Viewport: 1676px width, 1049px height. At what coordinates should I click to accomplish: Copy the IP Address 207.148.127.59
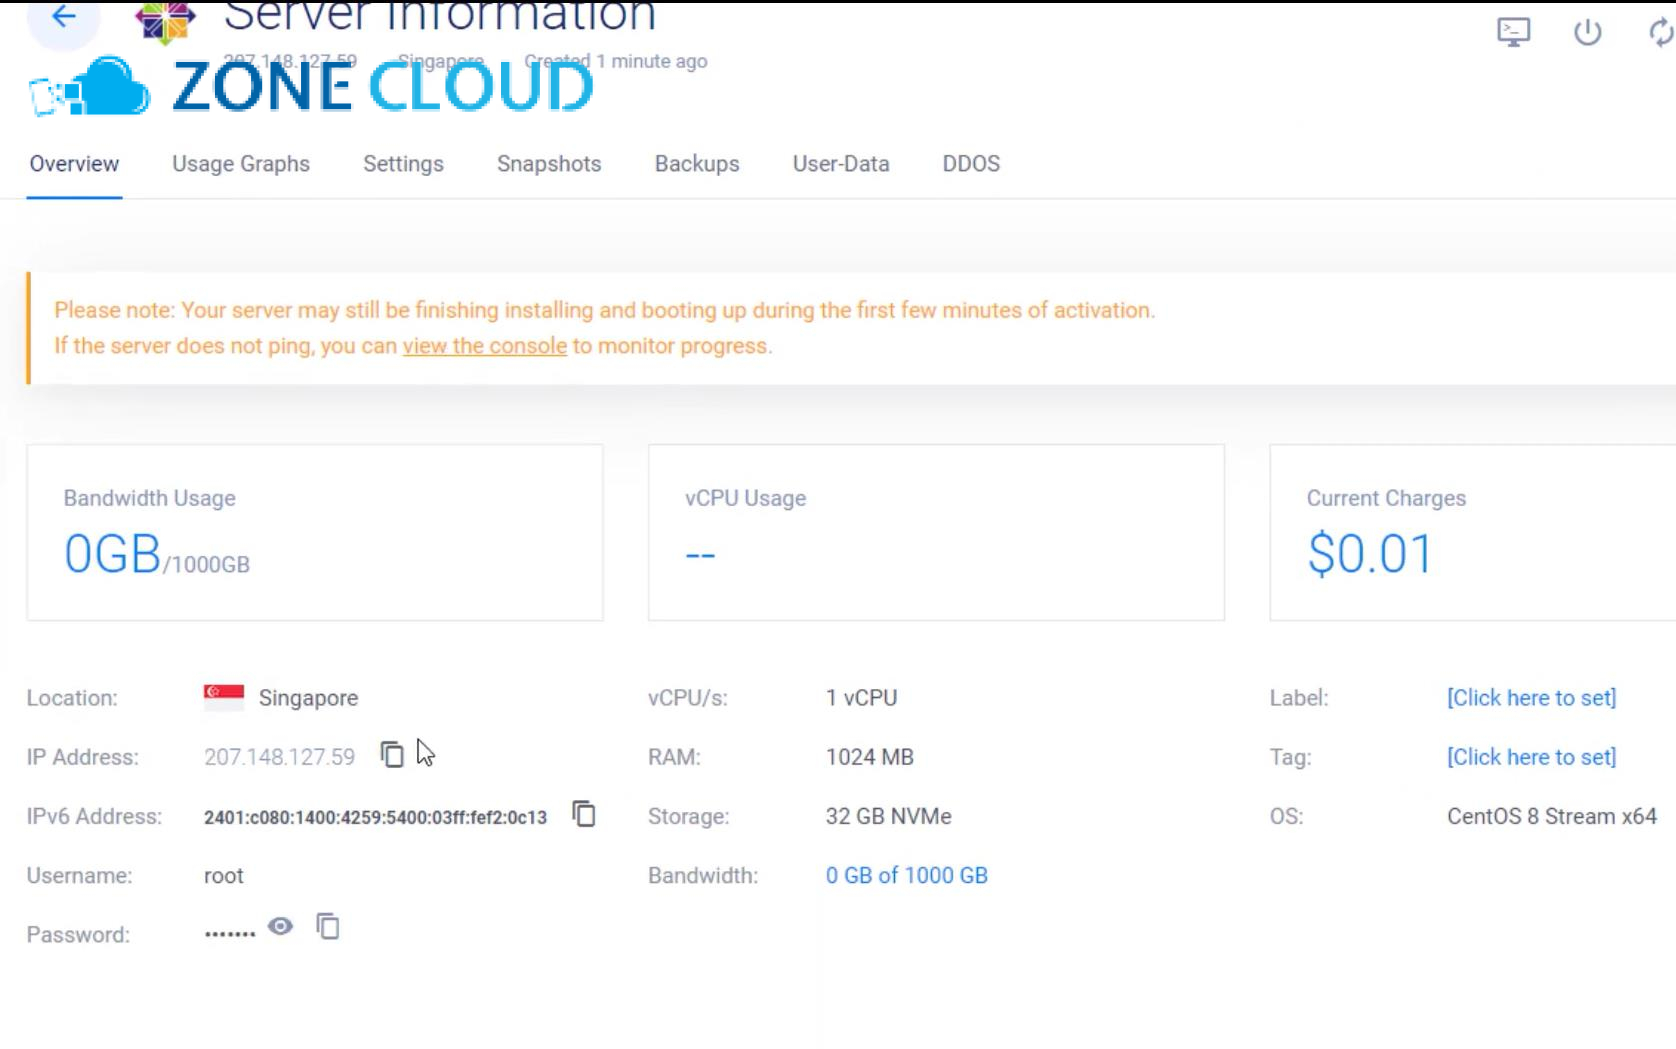point(391,756)
